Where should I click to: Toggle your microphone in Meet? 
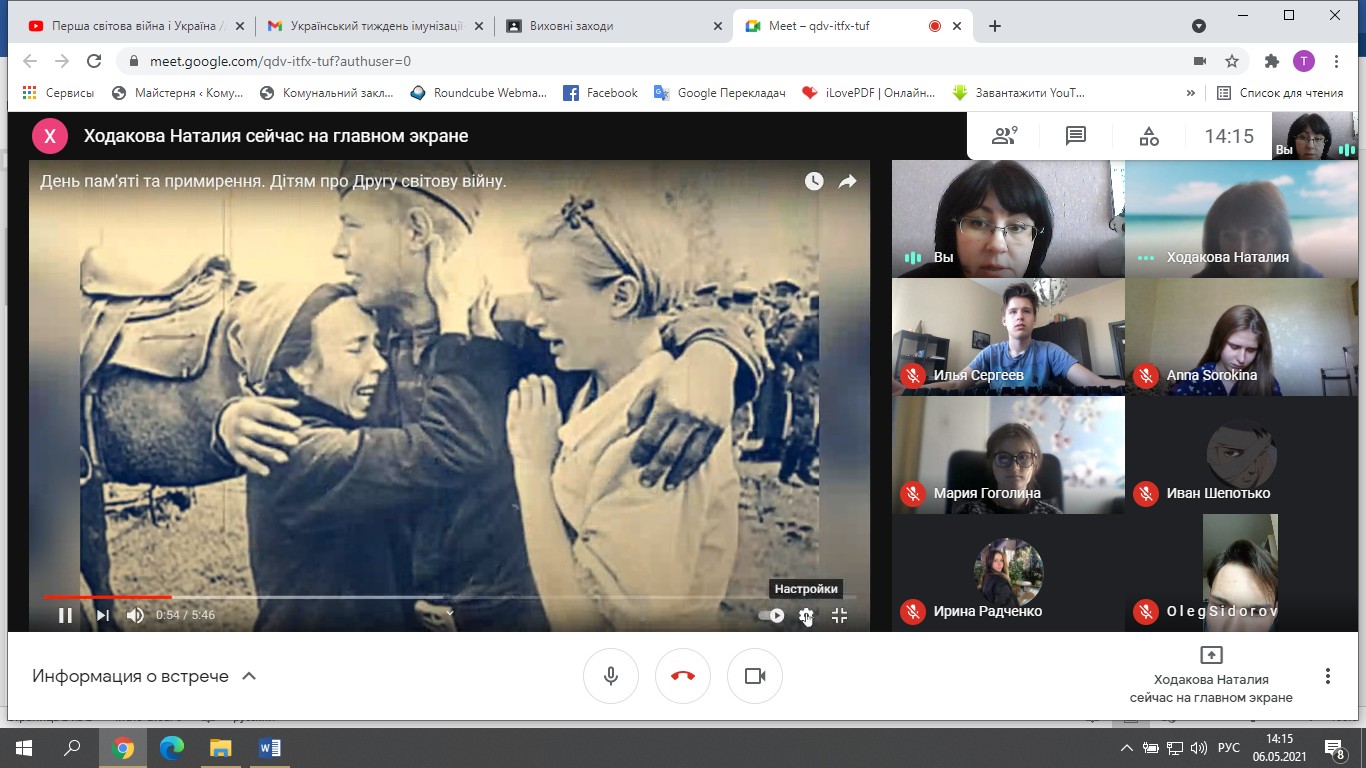click(611, 676)
